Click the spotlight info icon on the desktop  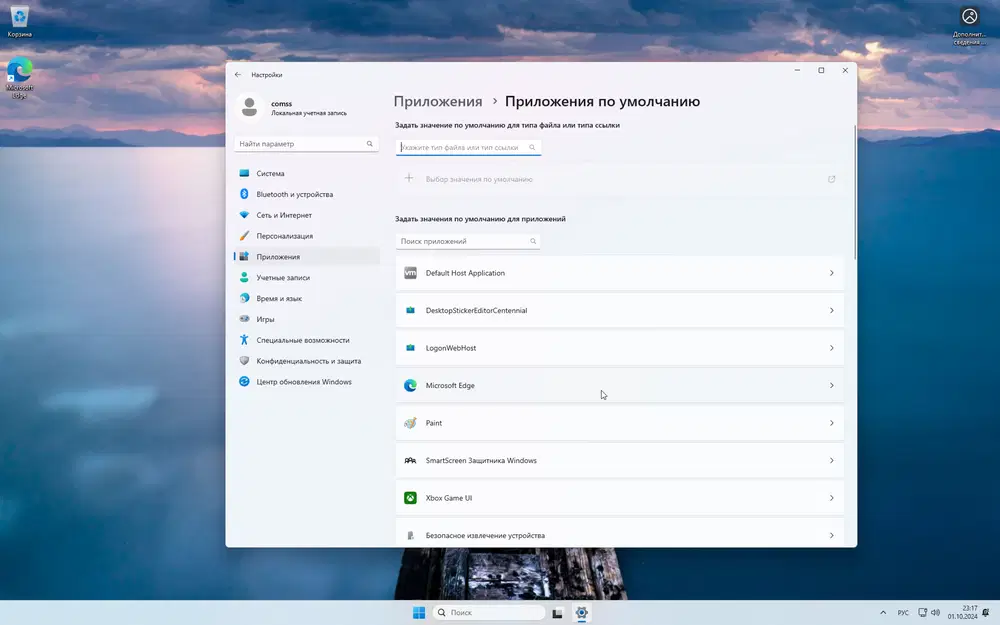pyautogui.click(x=969, y=16)
